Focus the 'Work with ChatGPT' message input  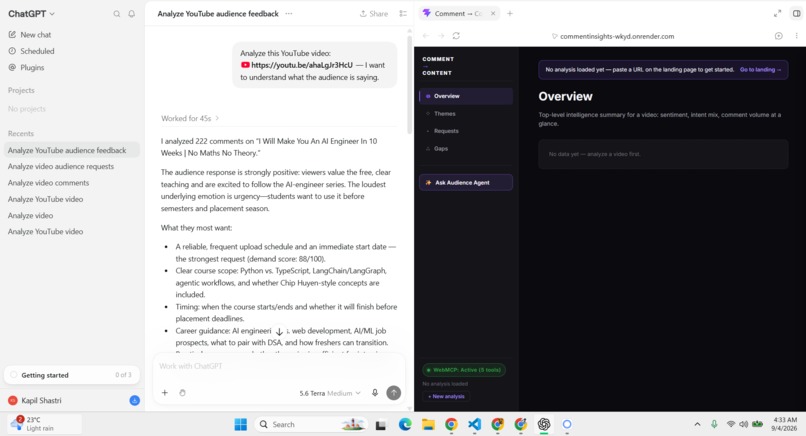tap(278, 366)
